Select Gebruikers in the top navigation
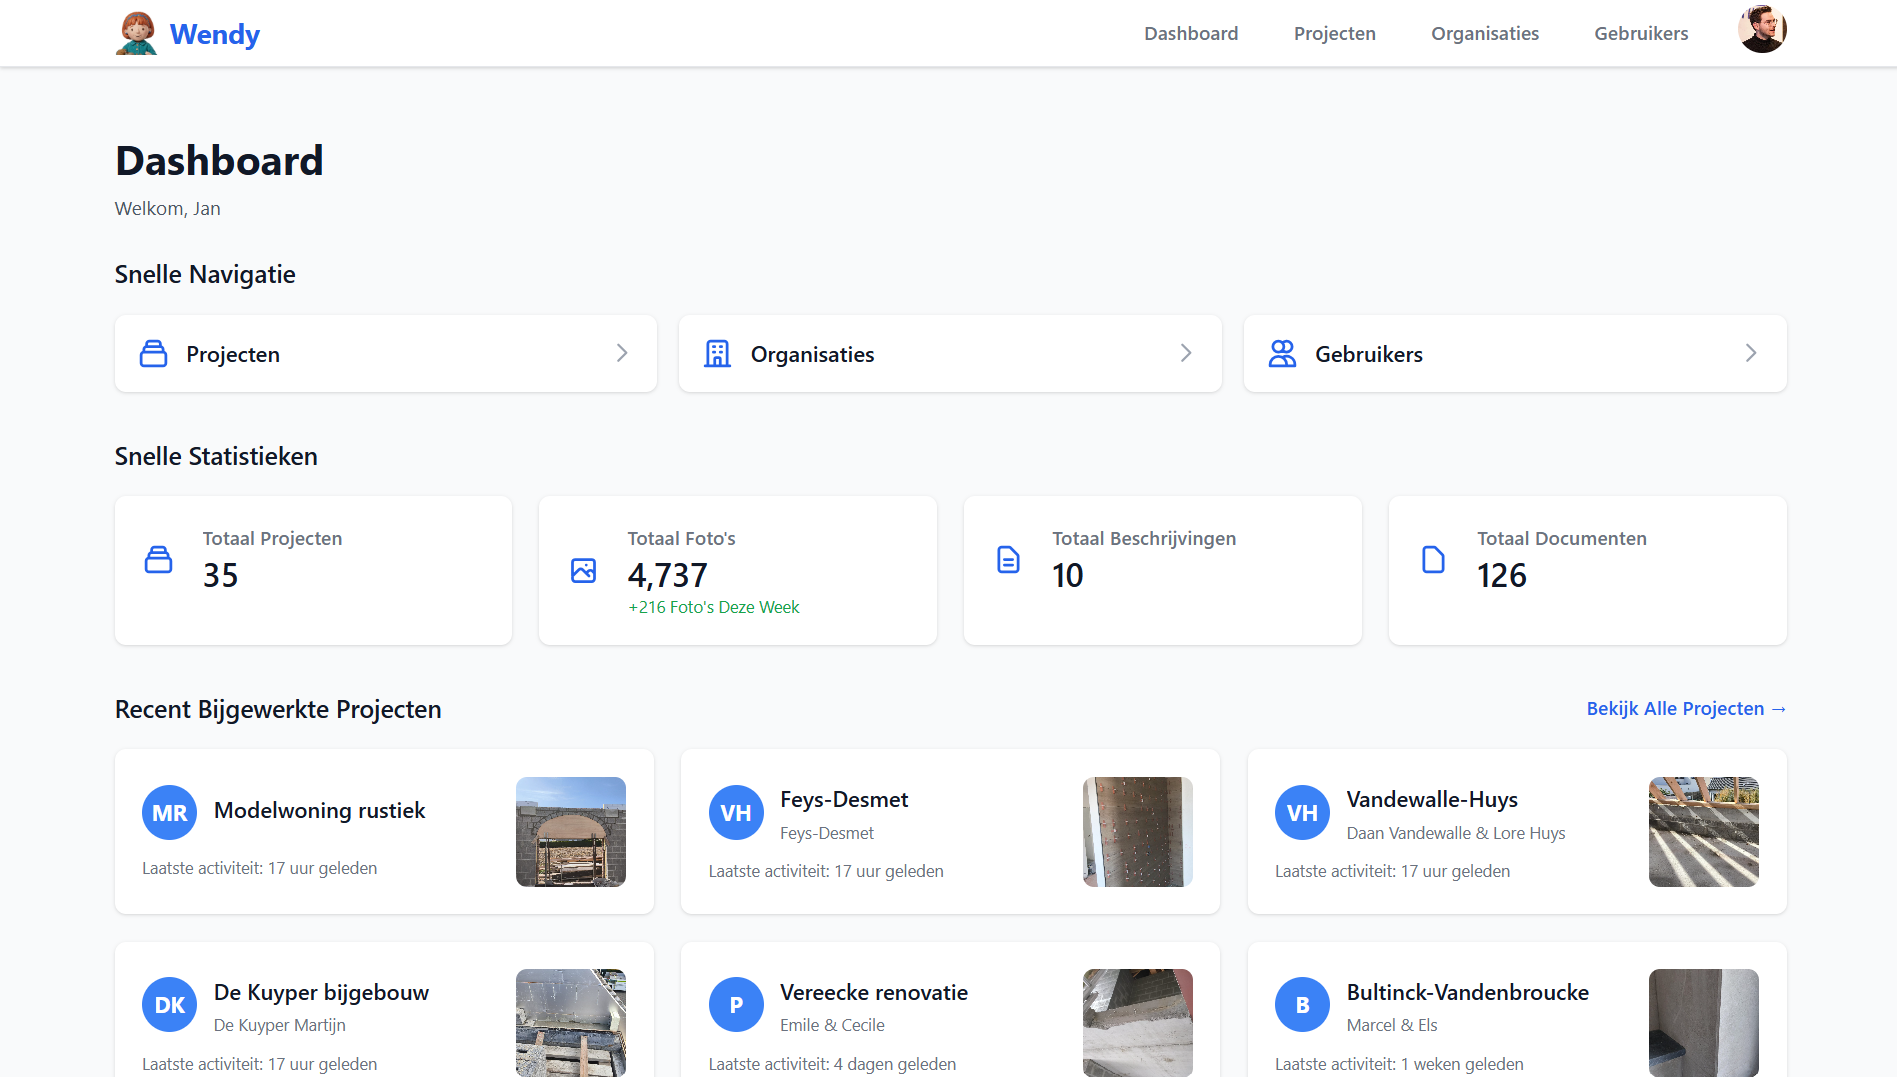The height and width of the screenshot is (1077, 1897). (1641, 33)
